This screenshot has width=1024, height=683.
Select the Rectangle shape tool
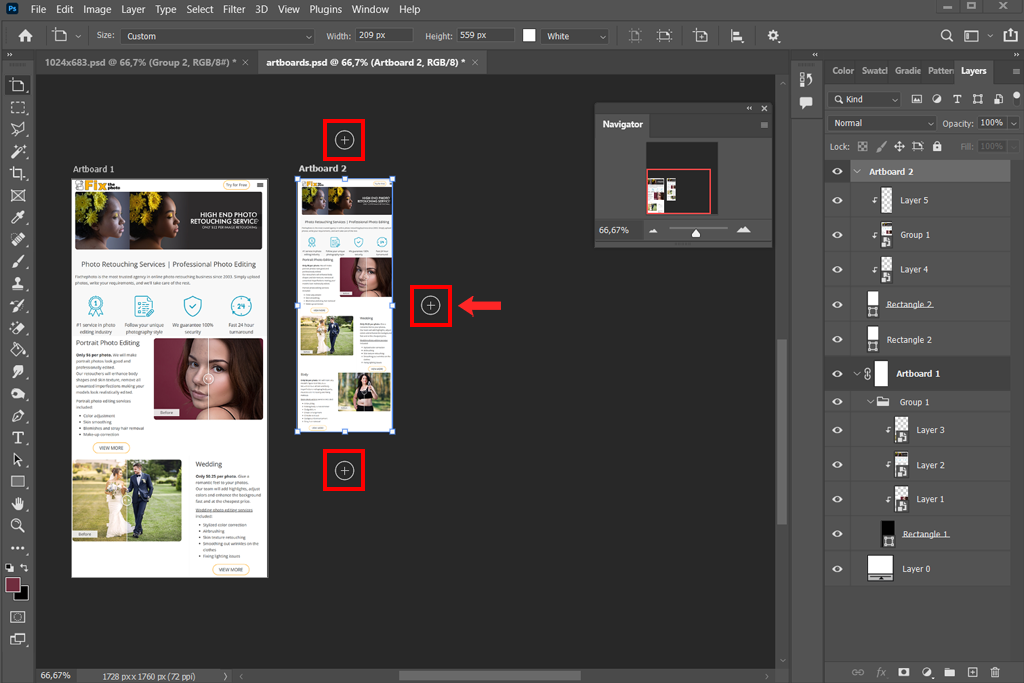pyautogui.click(x=18, y=482)
